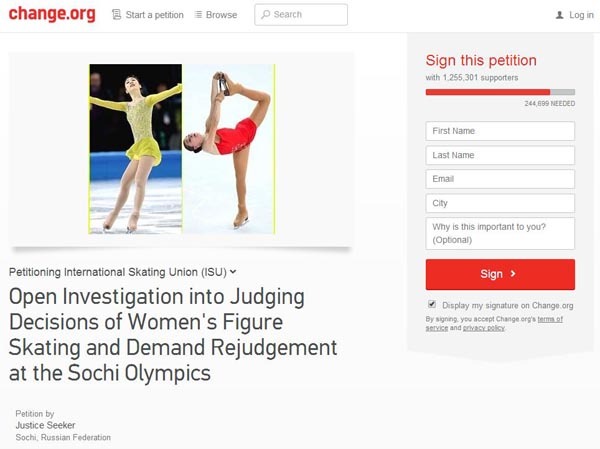
Task: Click the change.org logo
Action: point(52,15)
